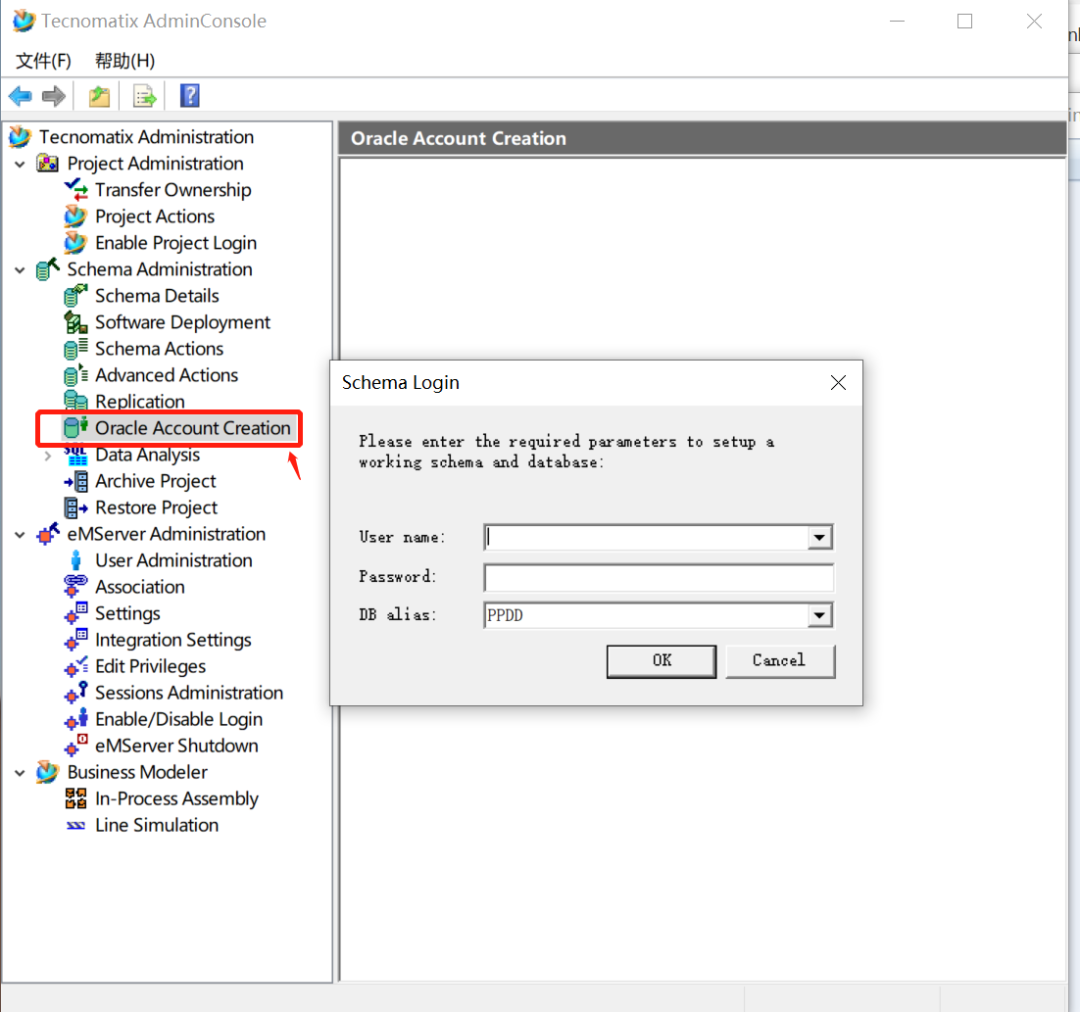This screenshot has width=1080, height=1012.
Task: Click the Replication icon
Action: pos(76,401)
